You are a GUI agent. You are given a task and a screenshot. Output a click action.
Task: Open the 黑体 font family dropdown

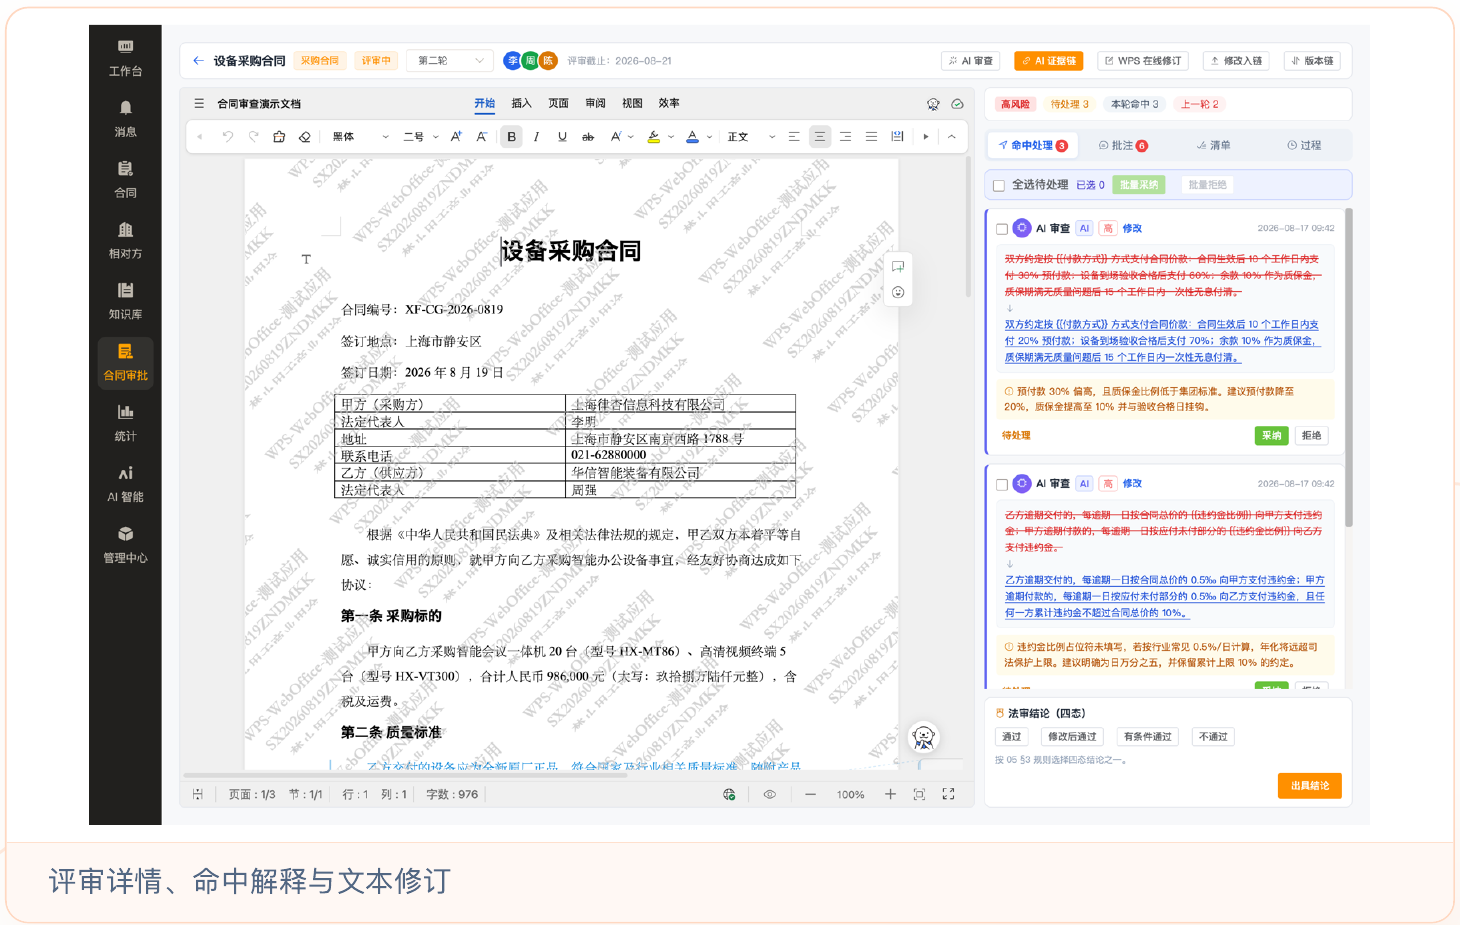(x=360, y=137)
